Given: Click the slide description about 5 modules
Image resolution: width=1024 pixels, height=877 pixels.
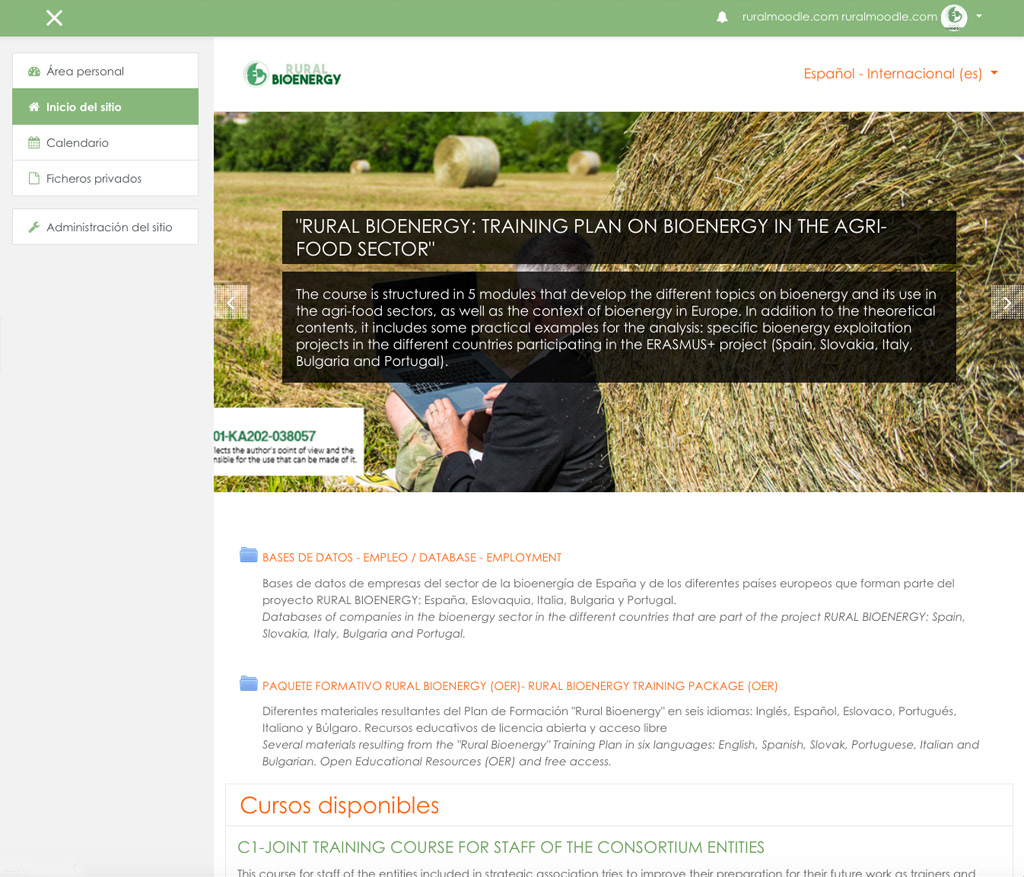Looking at the screenshot, I should point(618,327).
